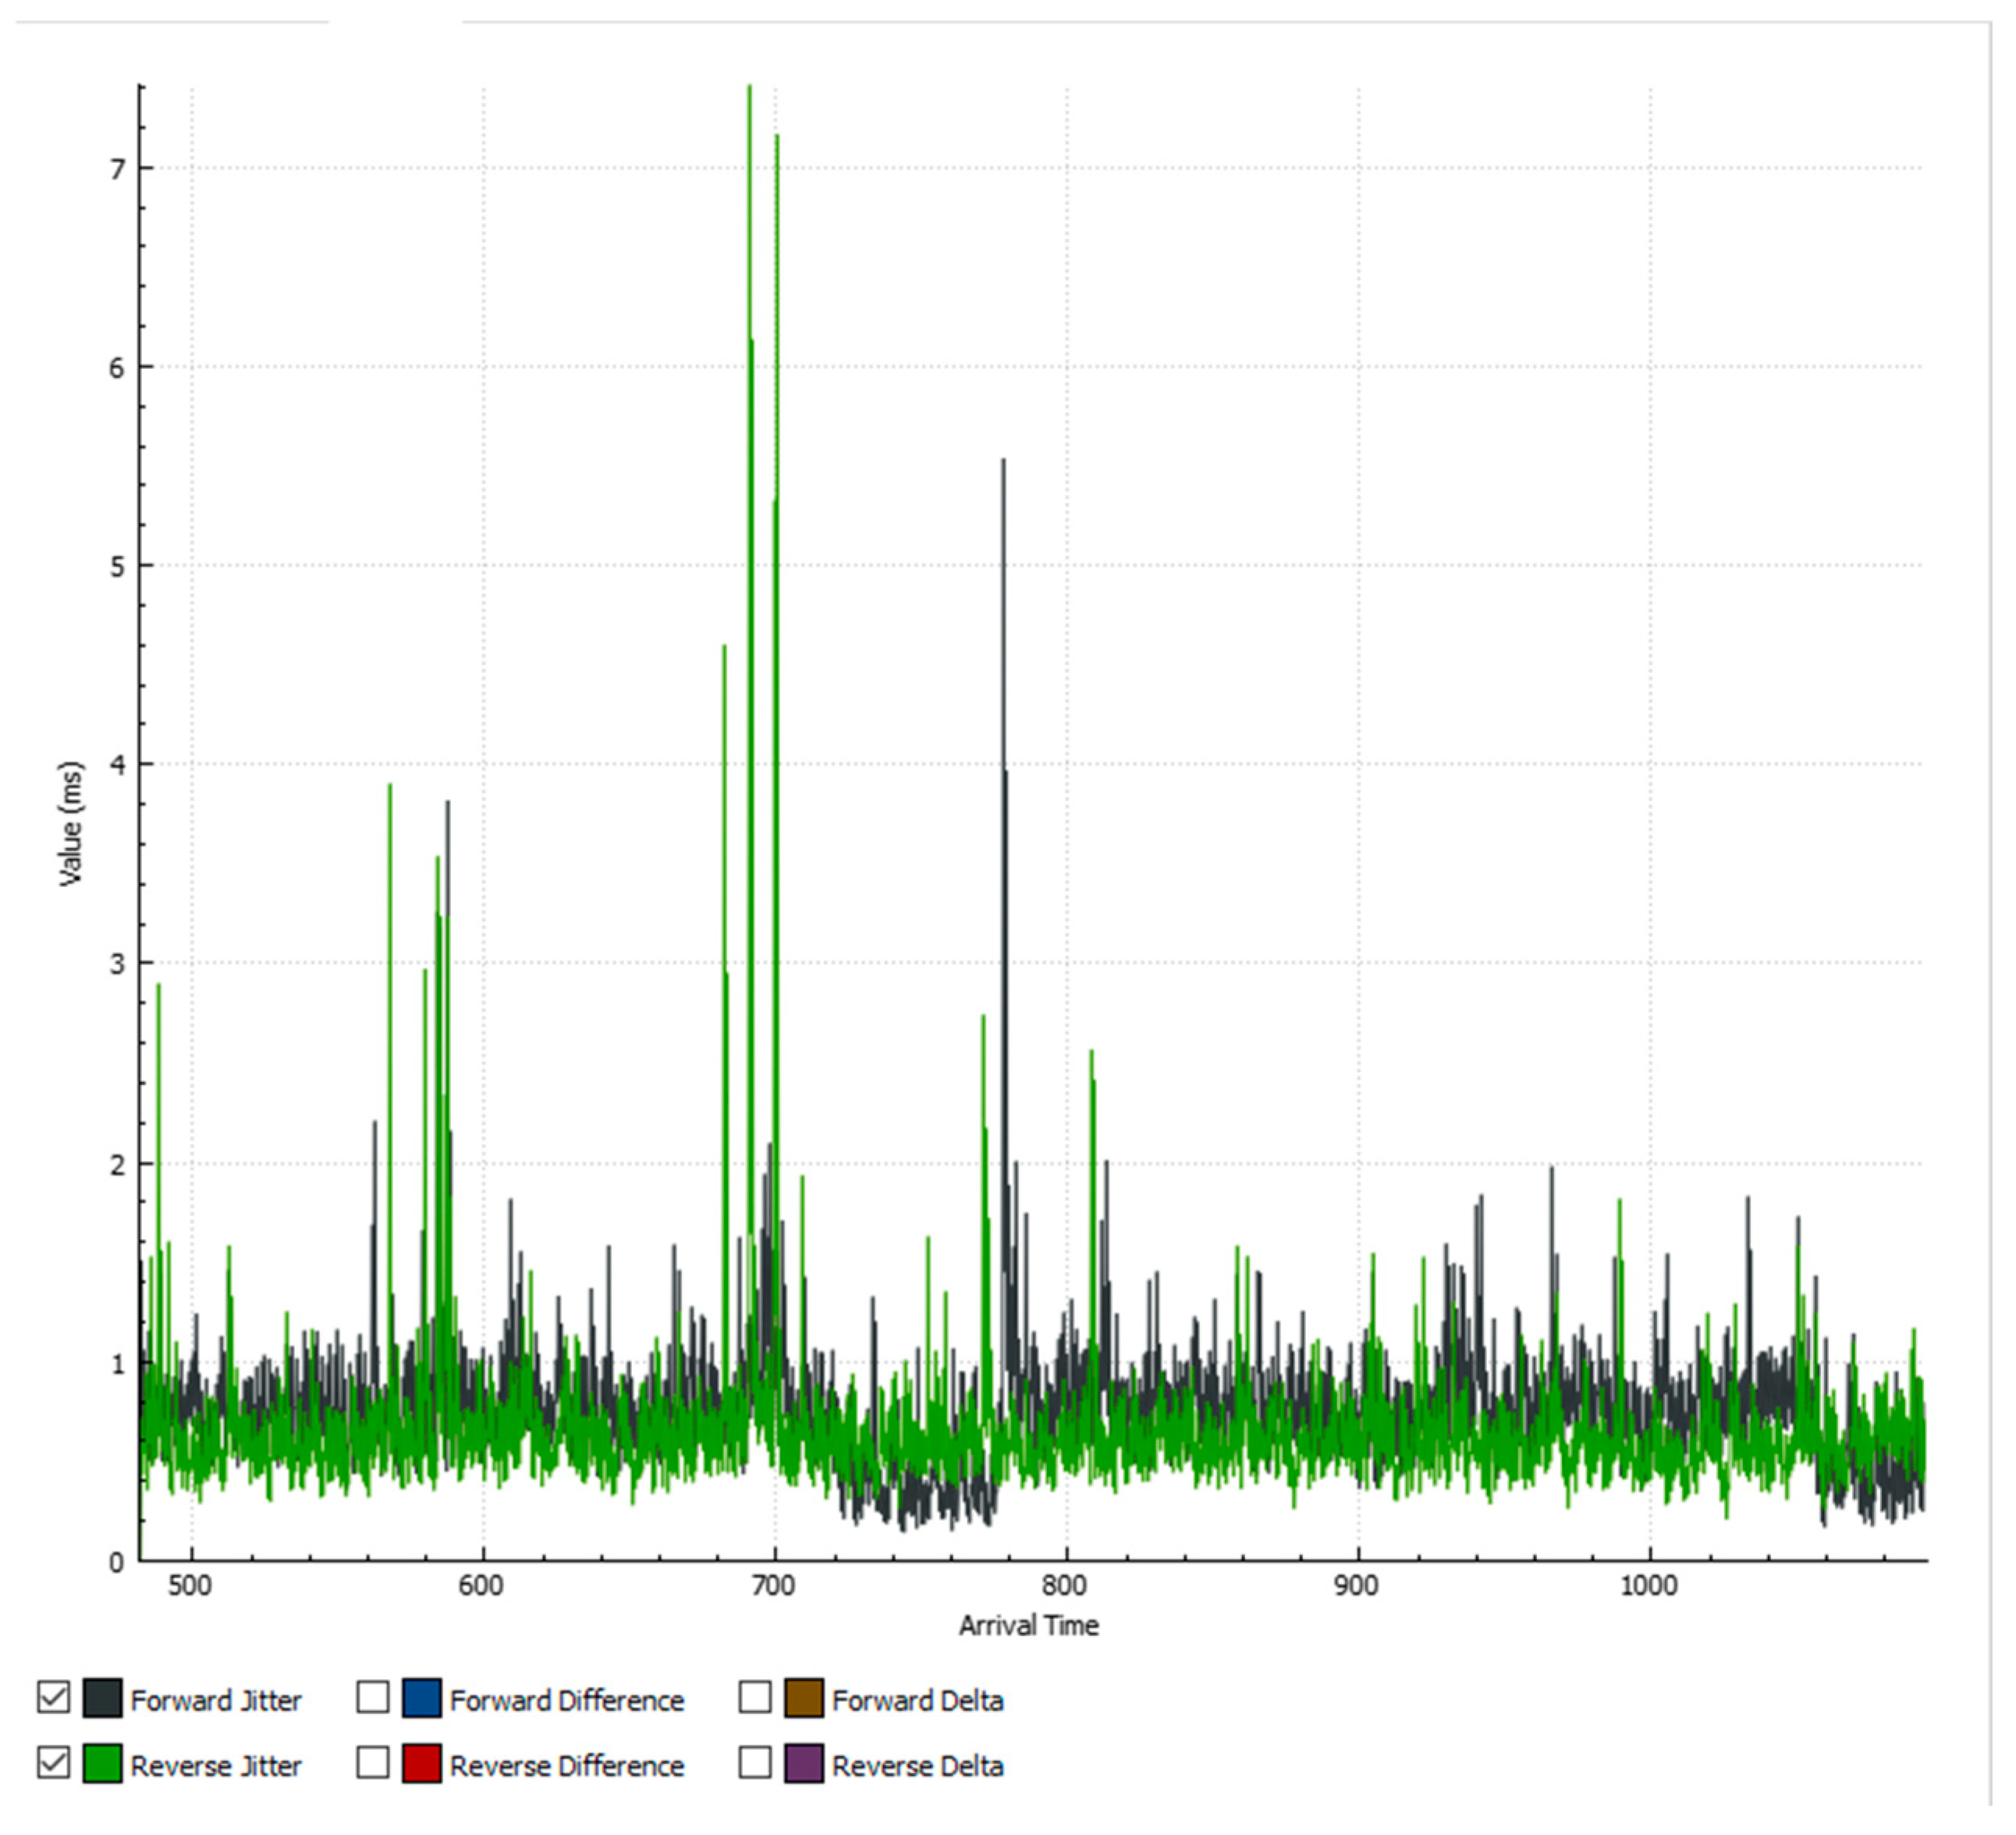
Task: Uncheck the Forward Jitter checkbox
Action: [x=53, y=1698]
